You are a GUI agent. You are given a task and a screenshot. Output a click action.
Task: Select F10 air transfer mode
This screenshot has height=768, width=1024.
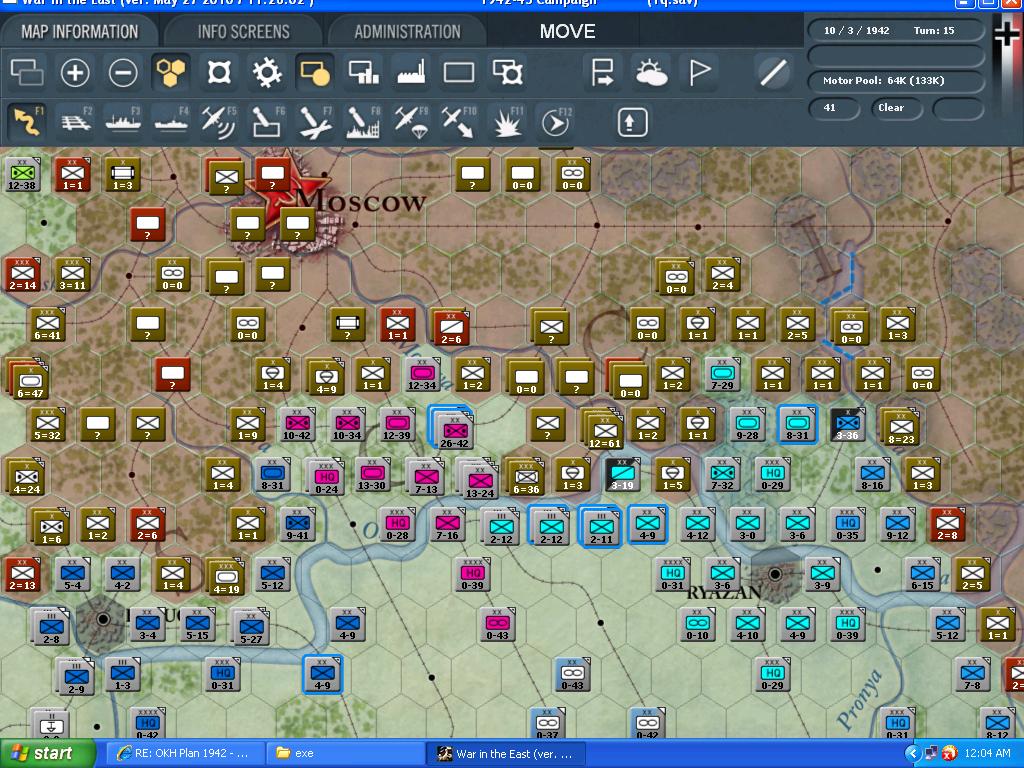(x=459, y=121)
